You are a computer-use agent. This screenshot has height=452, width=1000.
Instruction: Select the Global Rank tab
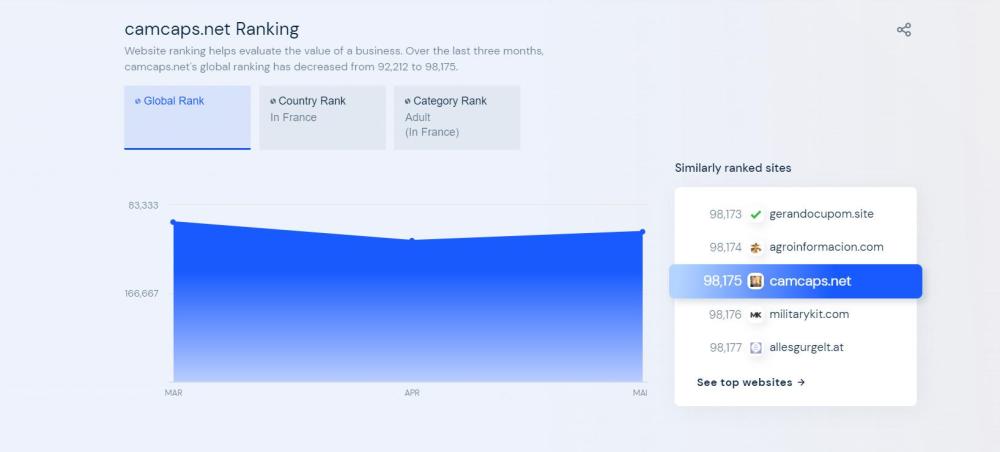pos(187,117)
